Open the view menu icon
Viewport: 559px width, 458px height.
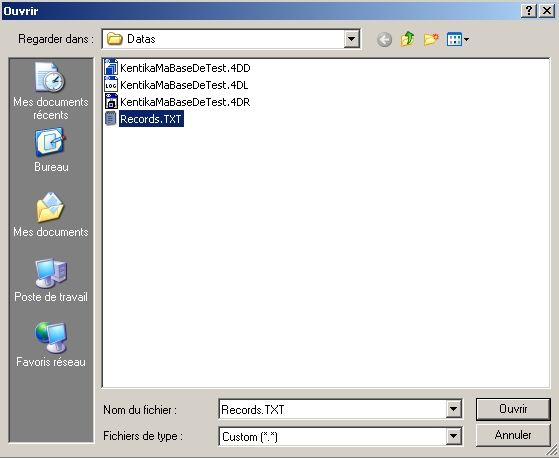(x=458, y=39)
